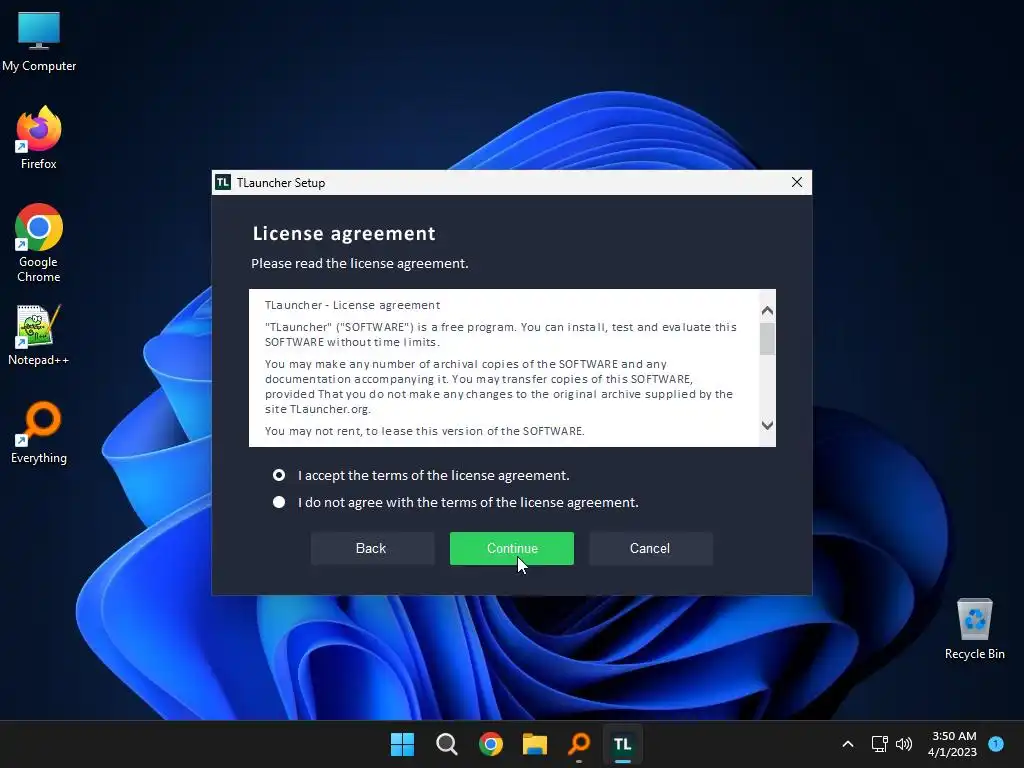The image size is (1024, 768).
Task: Open the notification badge icon
Action: click(x=996, y=743)
